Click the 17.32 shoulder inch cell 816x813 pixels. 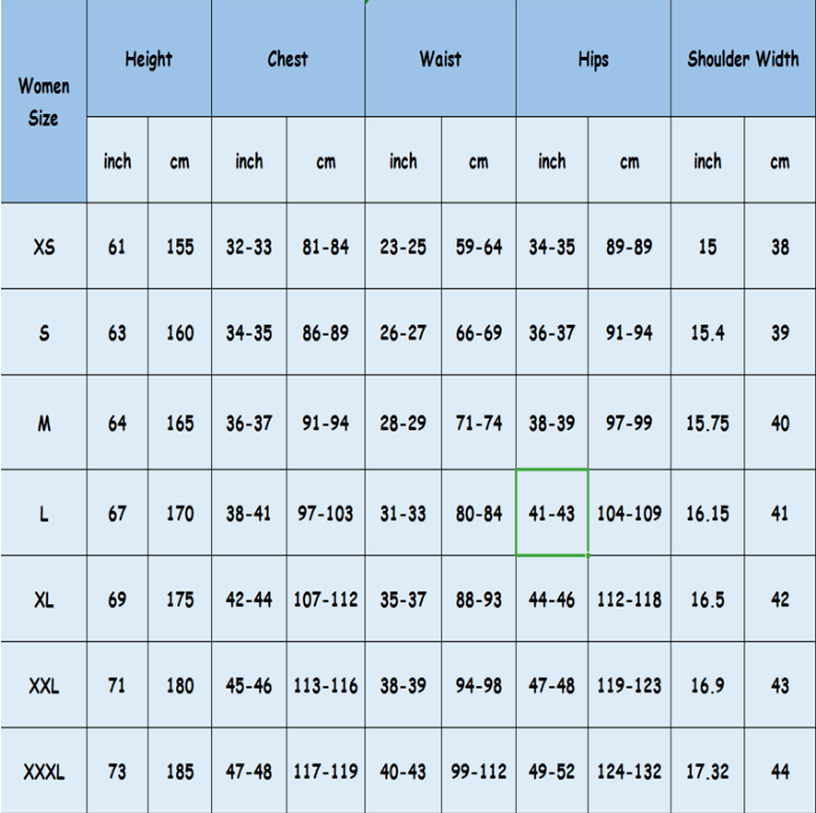coord(707,772)
